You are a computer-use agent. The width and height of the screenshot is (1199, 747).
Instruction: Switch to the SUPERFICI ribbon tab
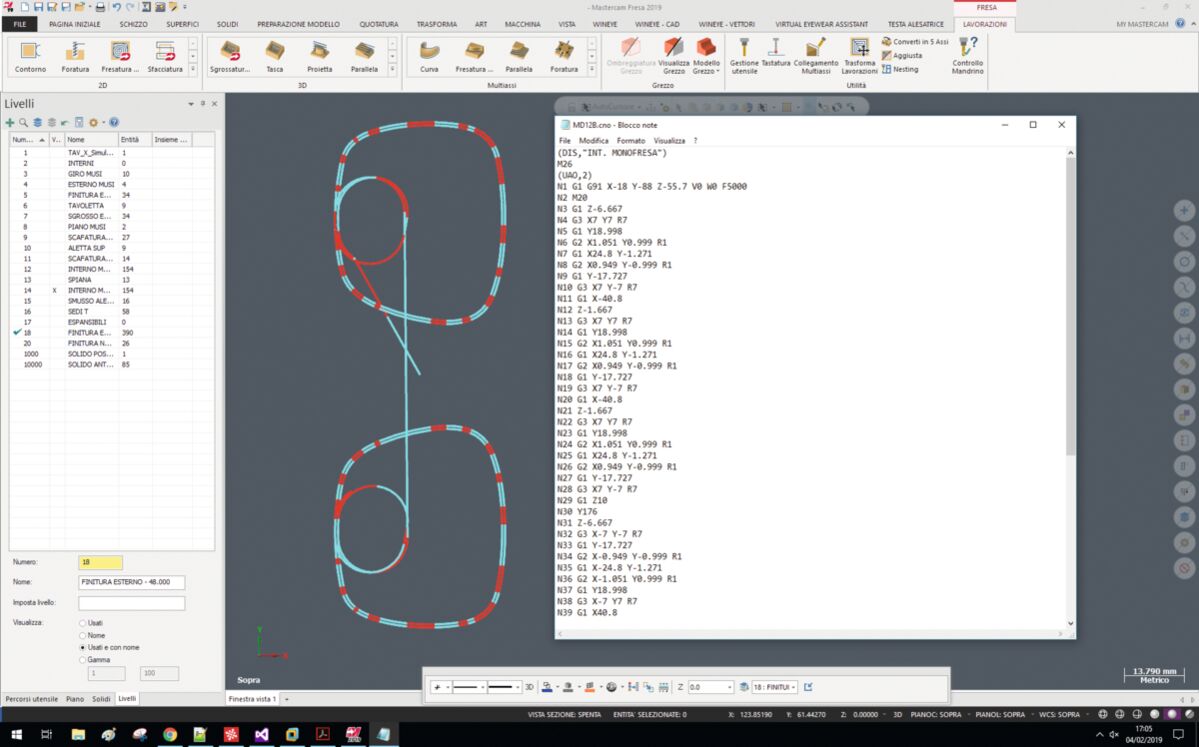[182, 24]
